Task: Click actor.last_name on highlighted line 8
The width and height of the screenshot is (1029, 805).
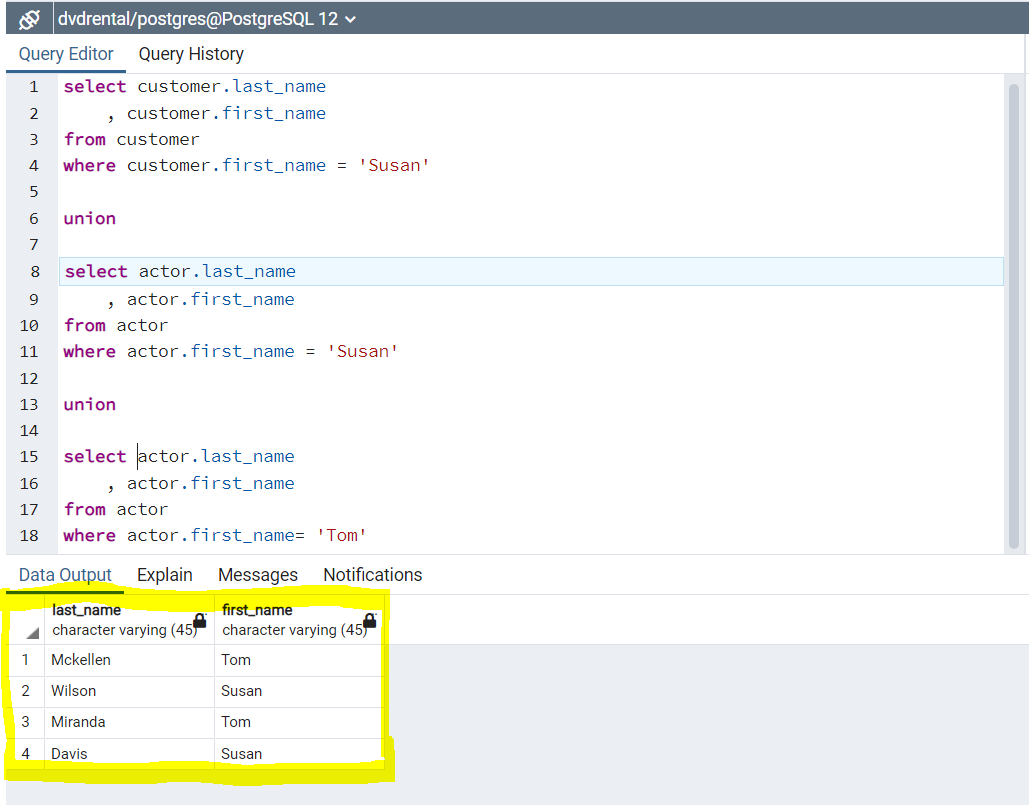Action: tap(217, 272)
